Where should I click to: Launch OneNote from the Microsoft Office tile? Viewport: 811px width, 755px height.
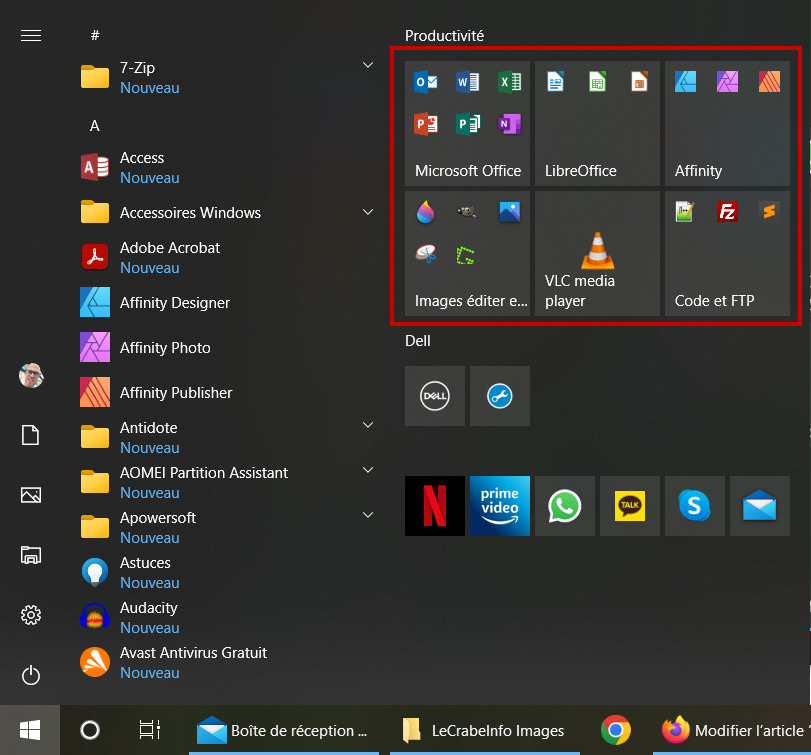click(x=509, y=124)
